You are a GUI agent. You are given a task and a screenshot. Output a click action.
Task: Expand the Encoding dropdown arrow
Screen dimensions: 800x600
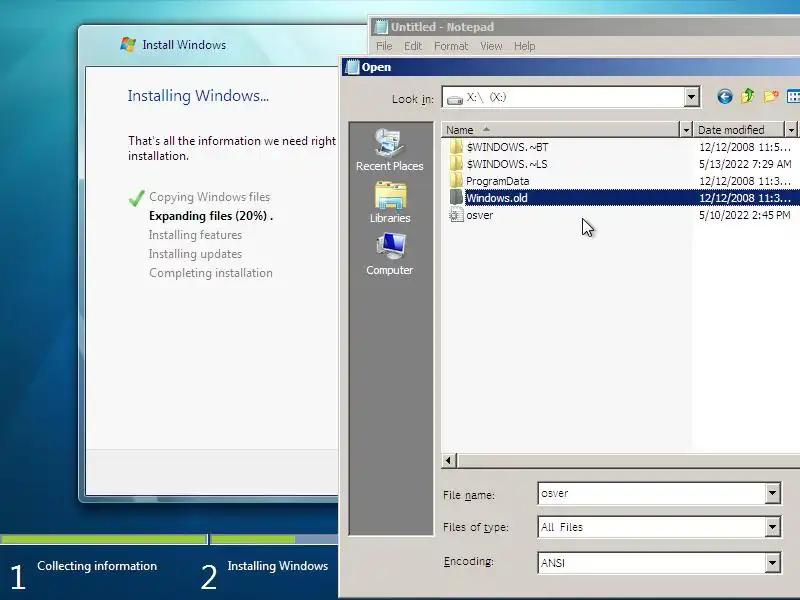click(x=772, y=563)
